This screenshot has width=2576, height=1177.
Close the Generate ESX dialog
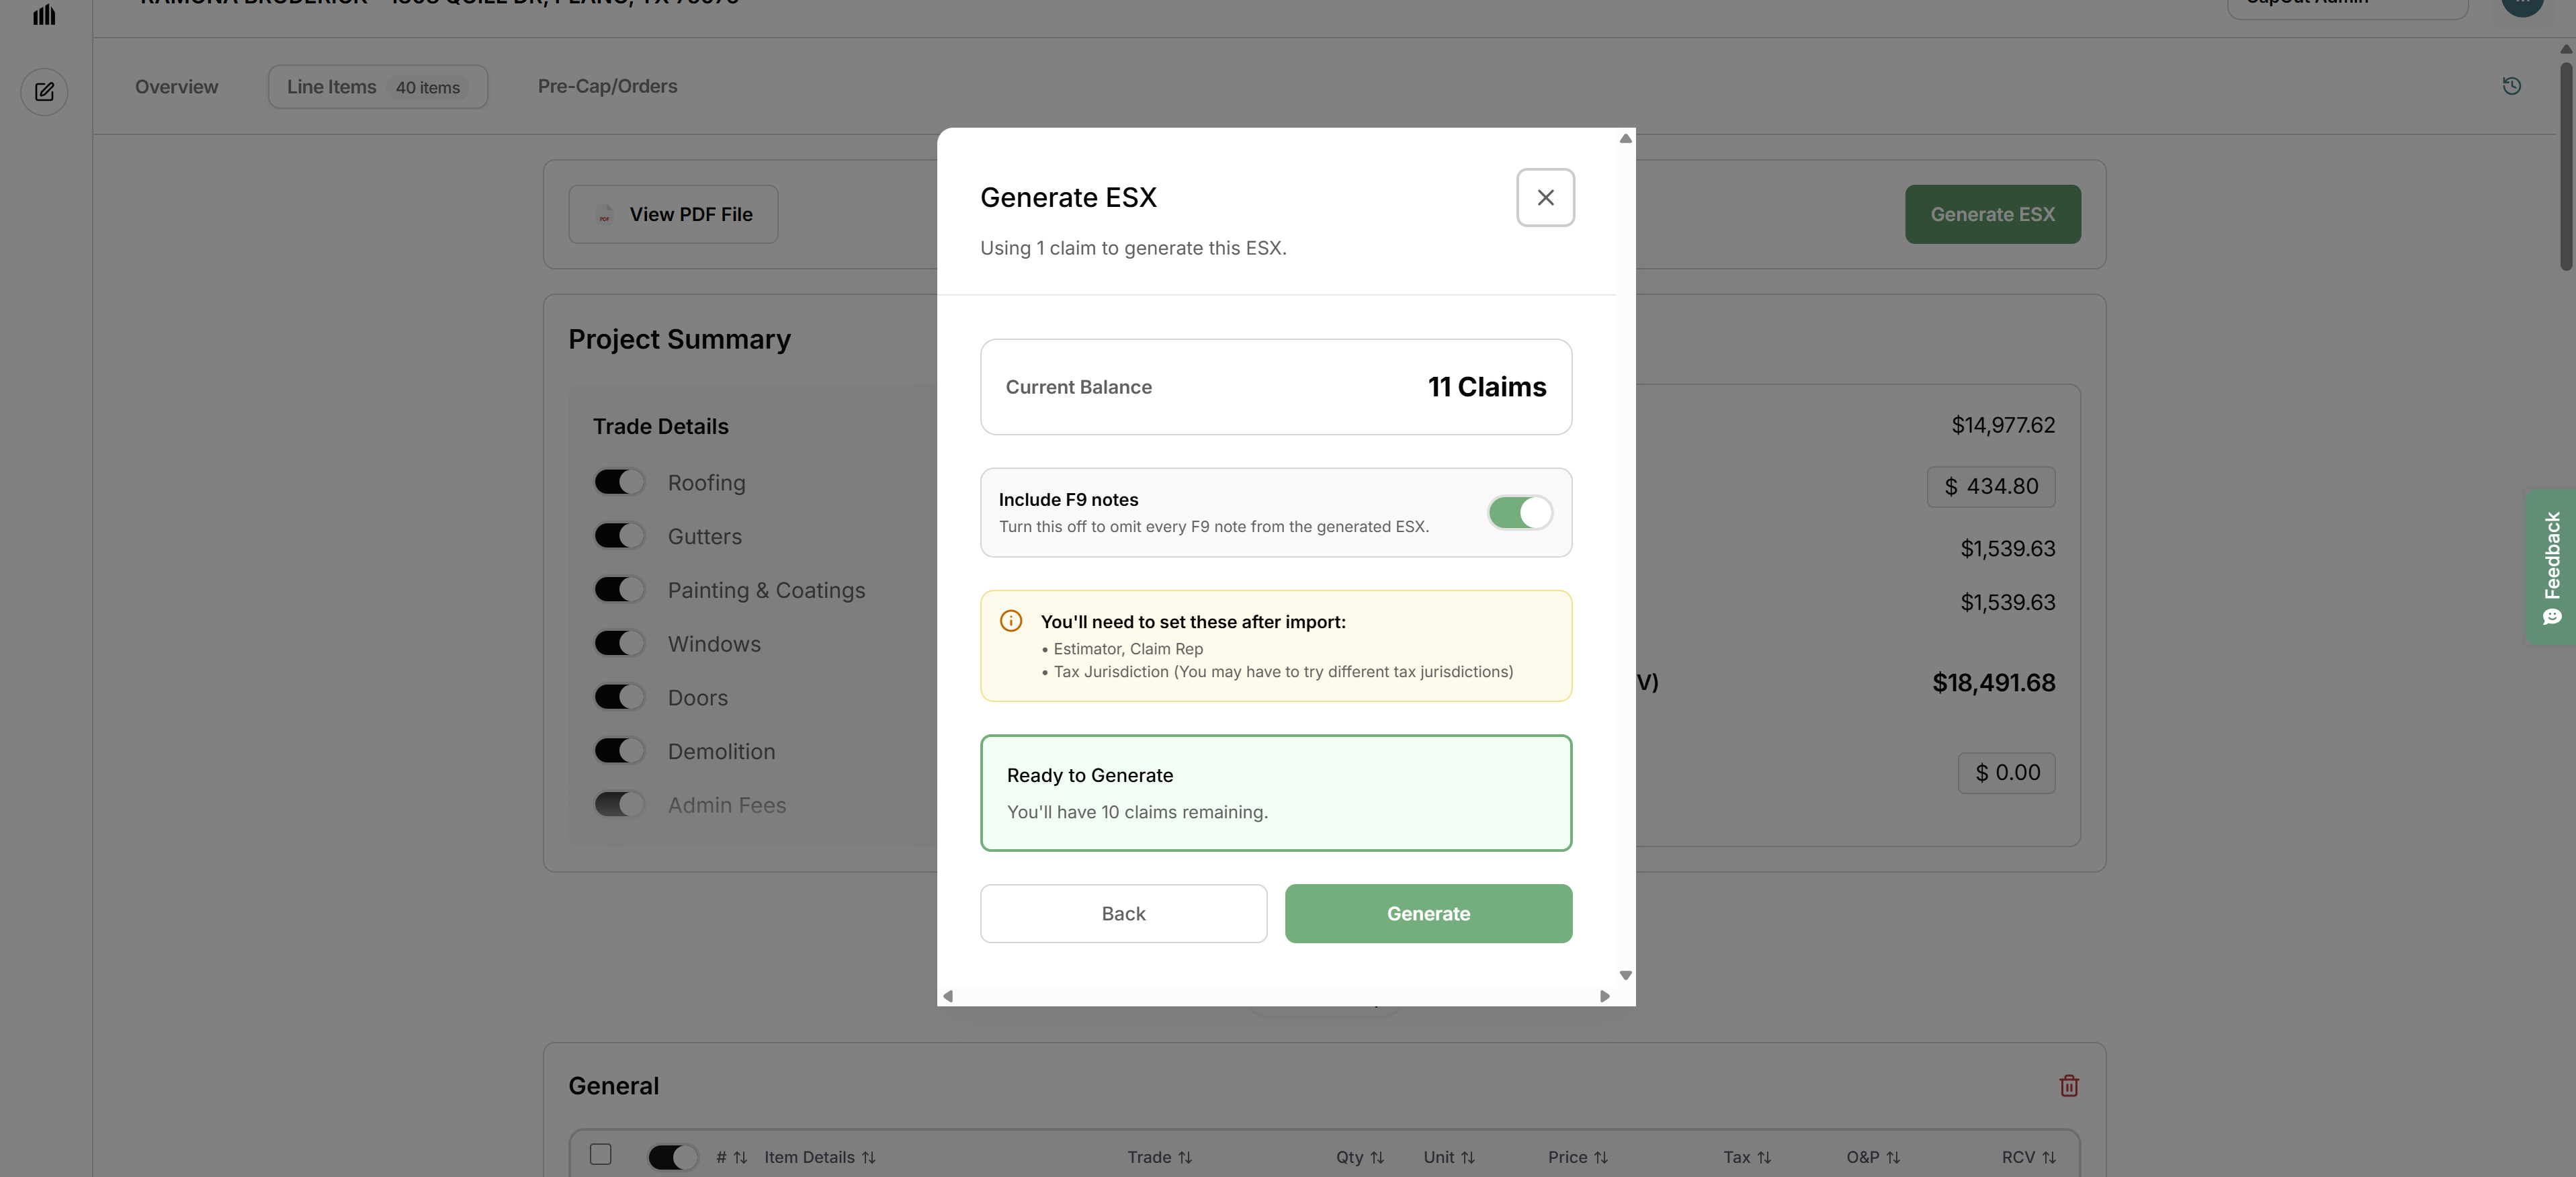tap(1545, 197)
